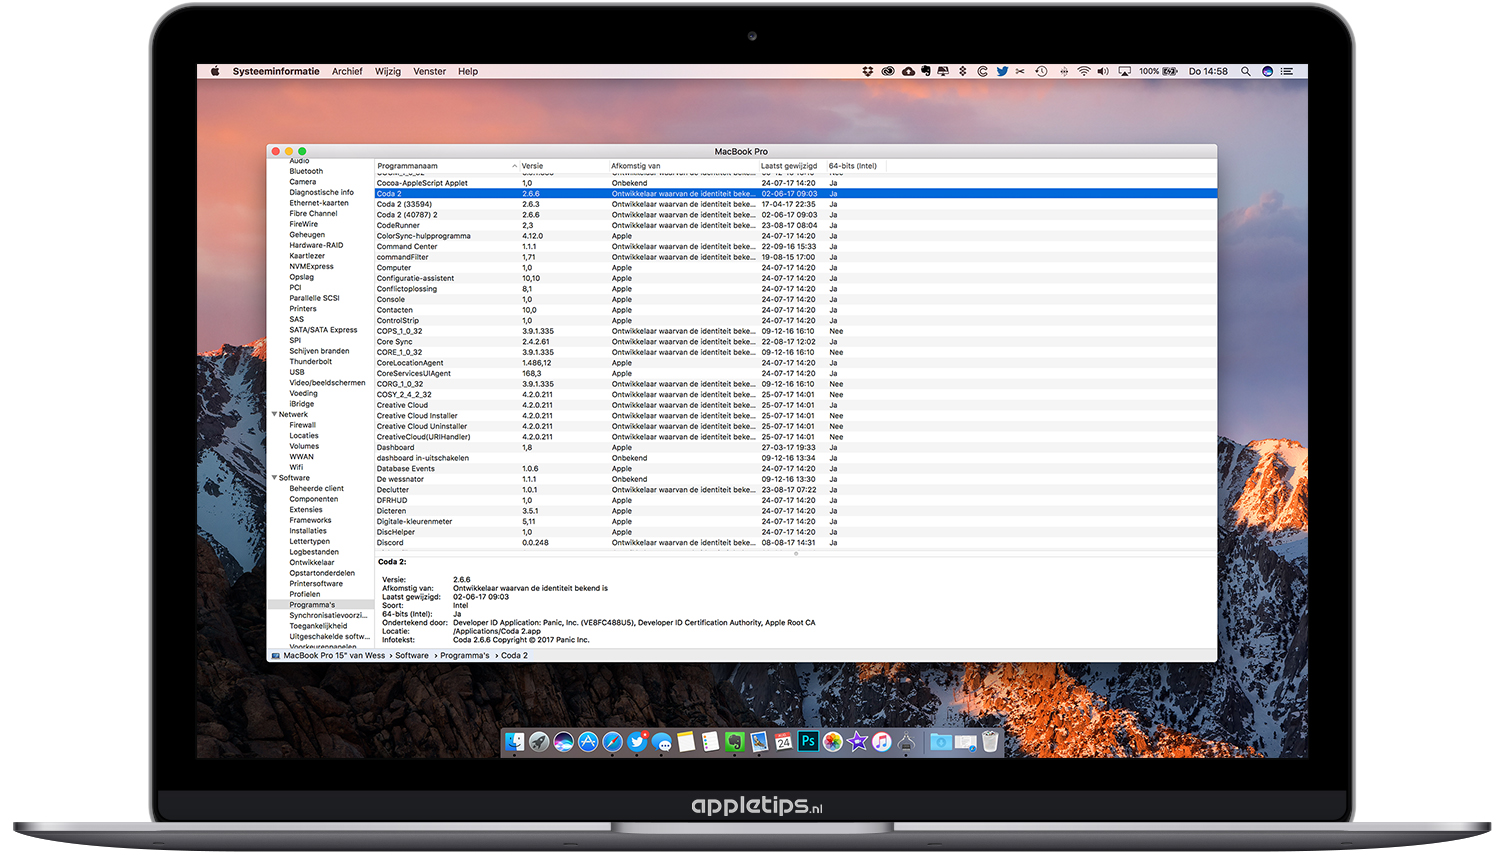Select the Creative Cloud Installer row
1500x855 pixels.
click(796, 416)
